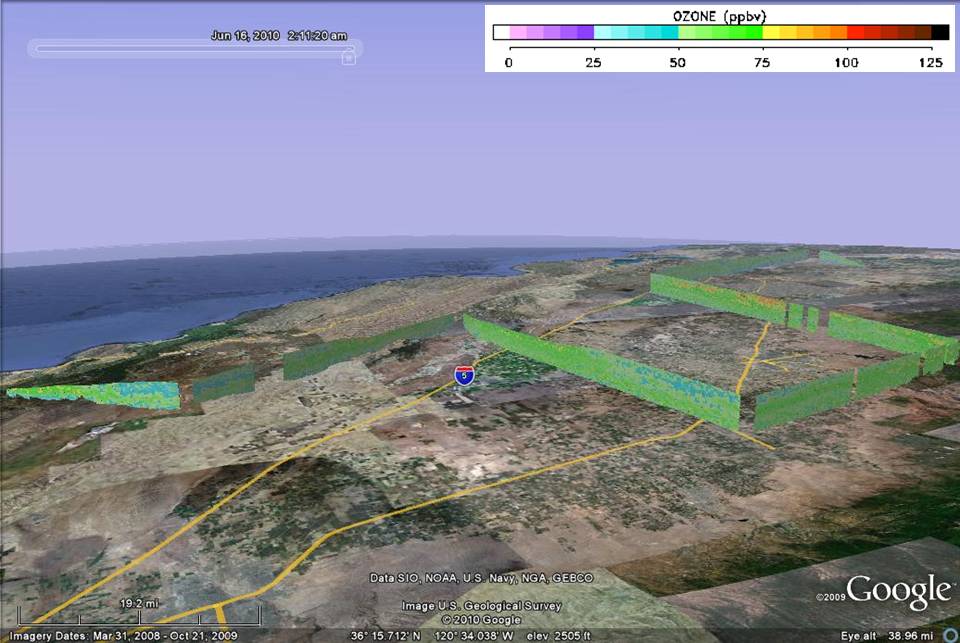Click the '© 2010 Google' copyright text
The width and height of the screenshot is (960, 643).
click(x=481, y=620)
